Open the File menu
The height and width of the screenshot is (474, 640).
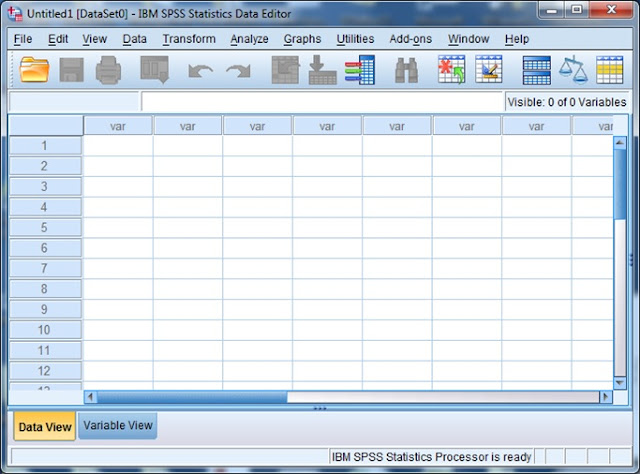(23, 39)
